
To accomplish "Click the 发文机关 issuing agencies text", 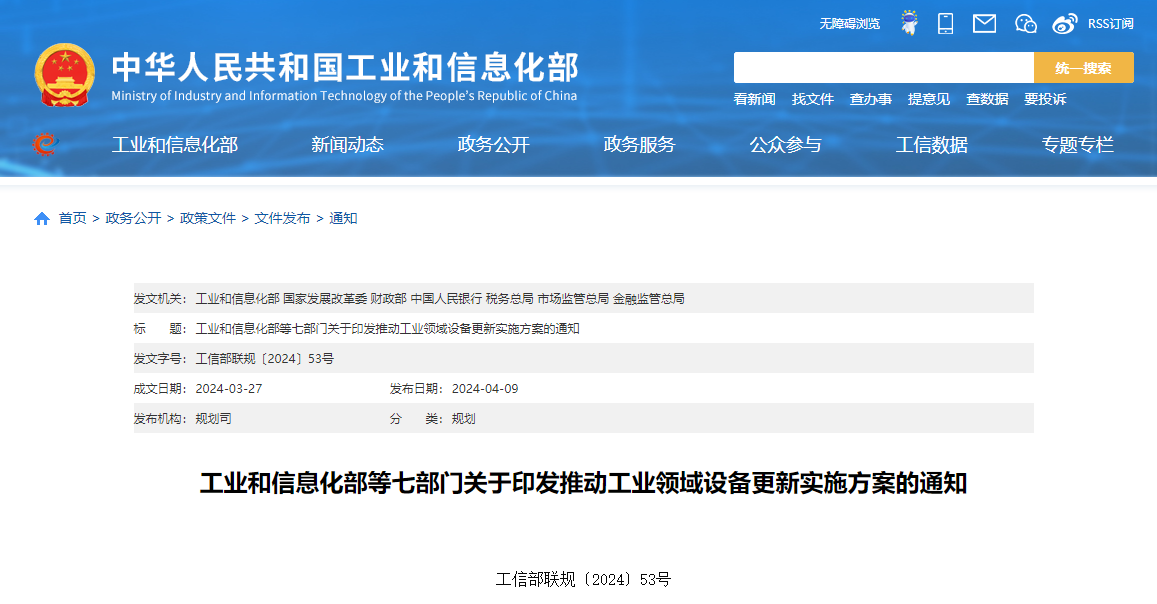I will (x=440, y=299).
